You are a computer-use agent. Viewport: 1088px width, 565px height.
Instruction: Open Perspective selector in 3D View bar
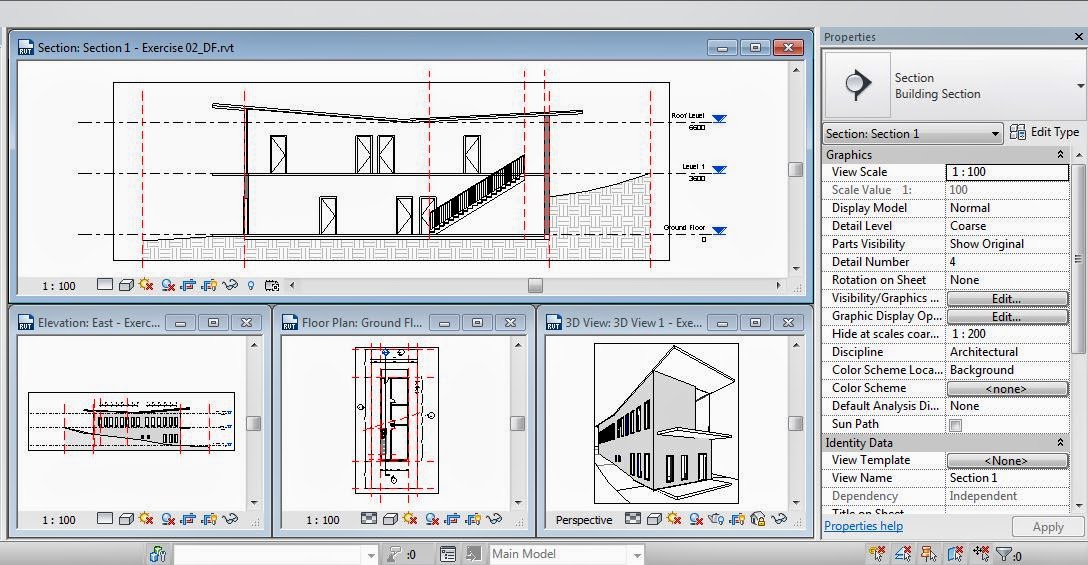584,520
